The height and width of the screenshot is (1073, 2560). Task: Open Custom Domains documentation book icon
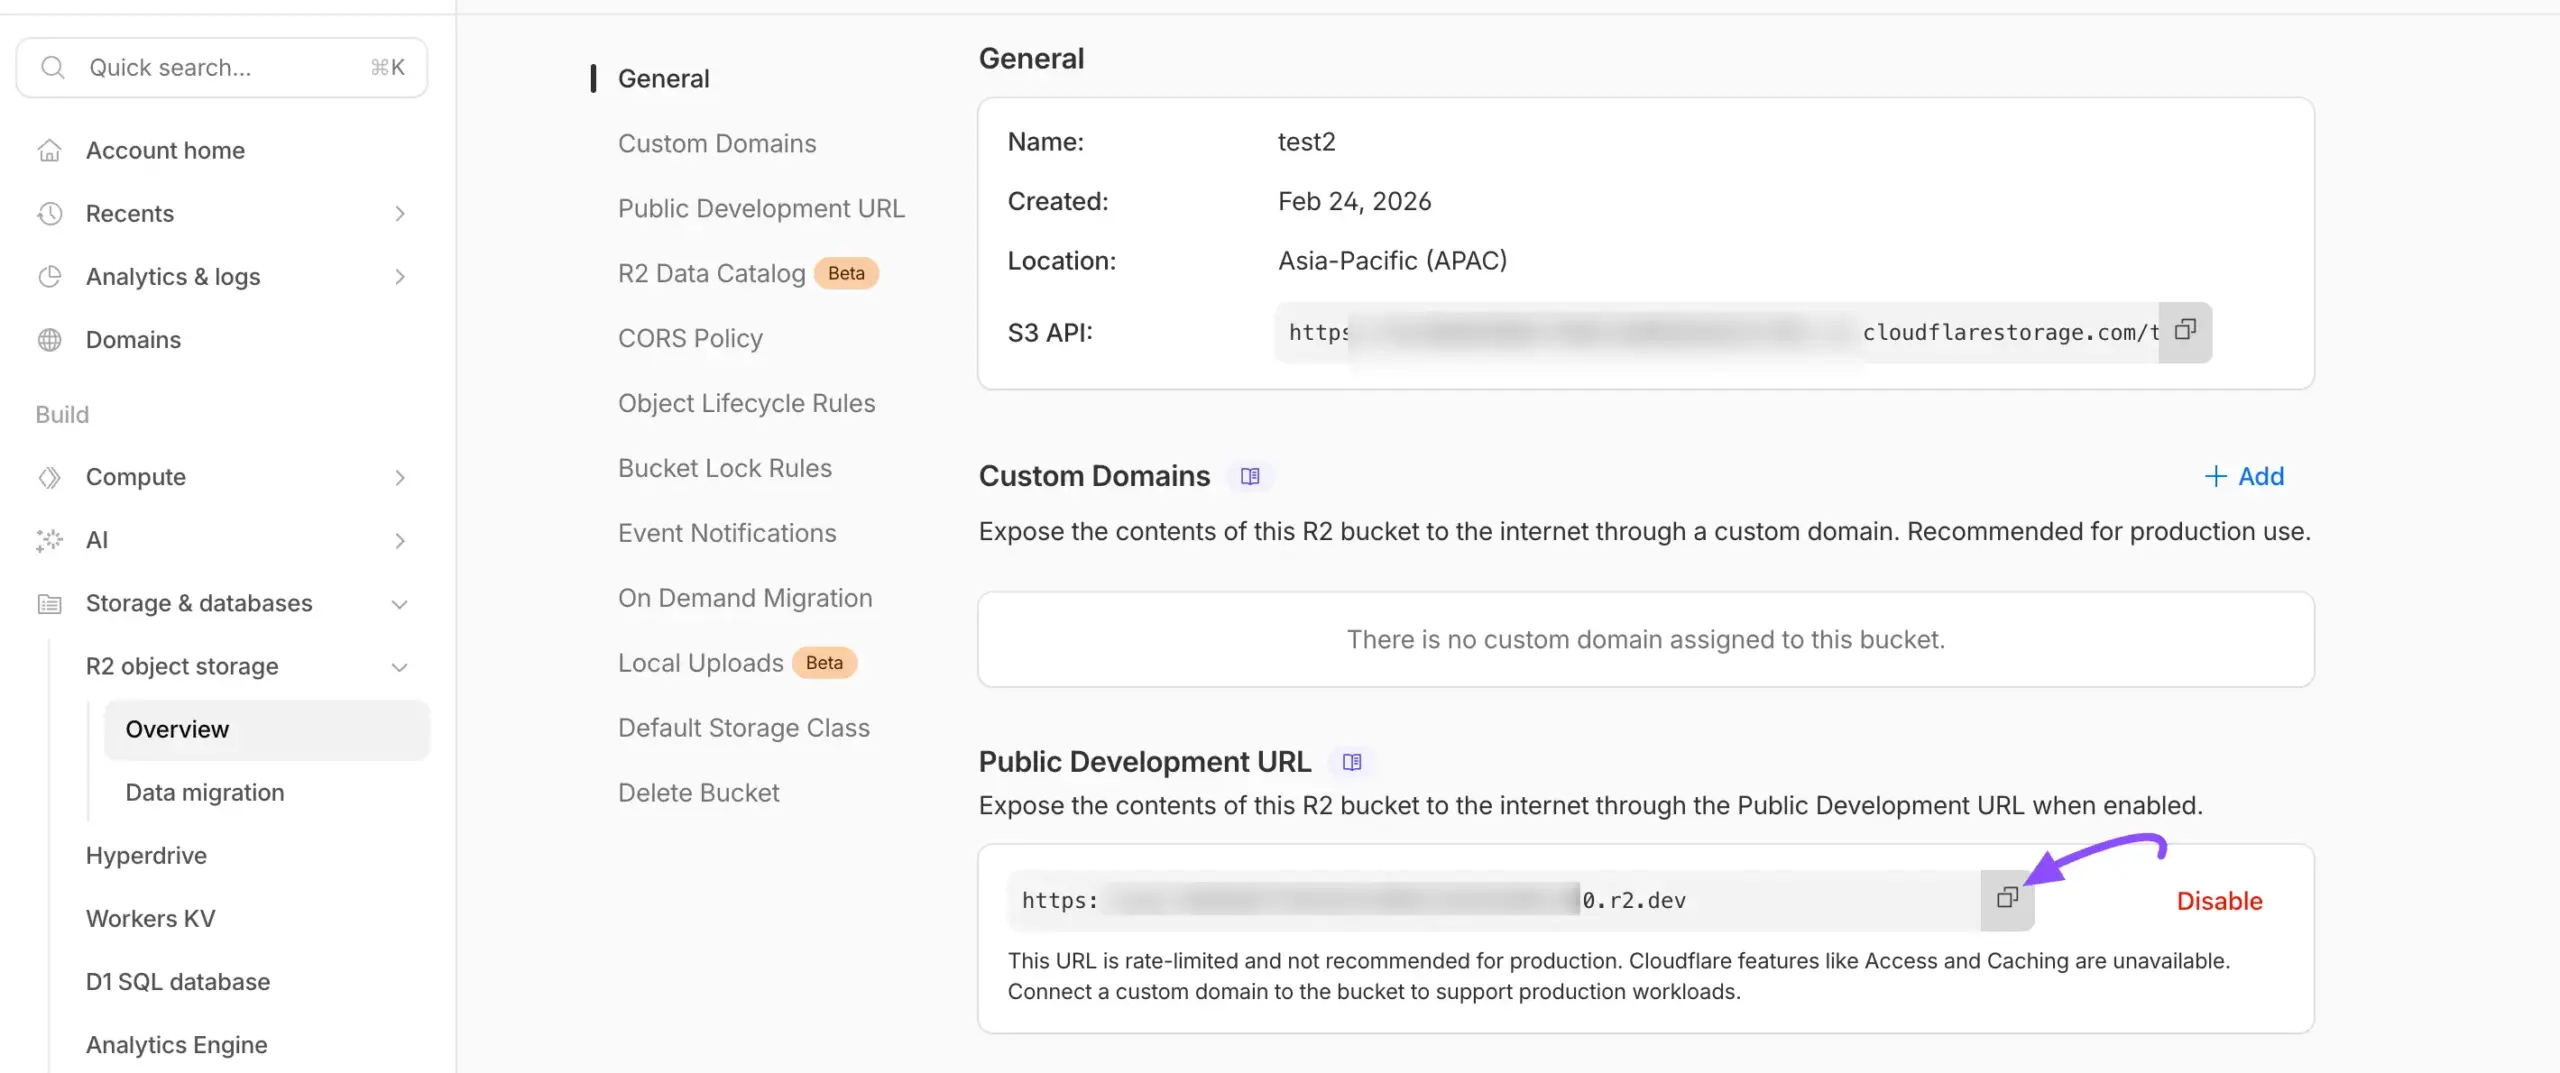(1250, 476)
